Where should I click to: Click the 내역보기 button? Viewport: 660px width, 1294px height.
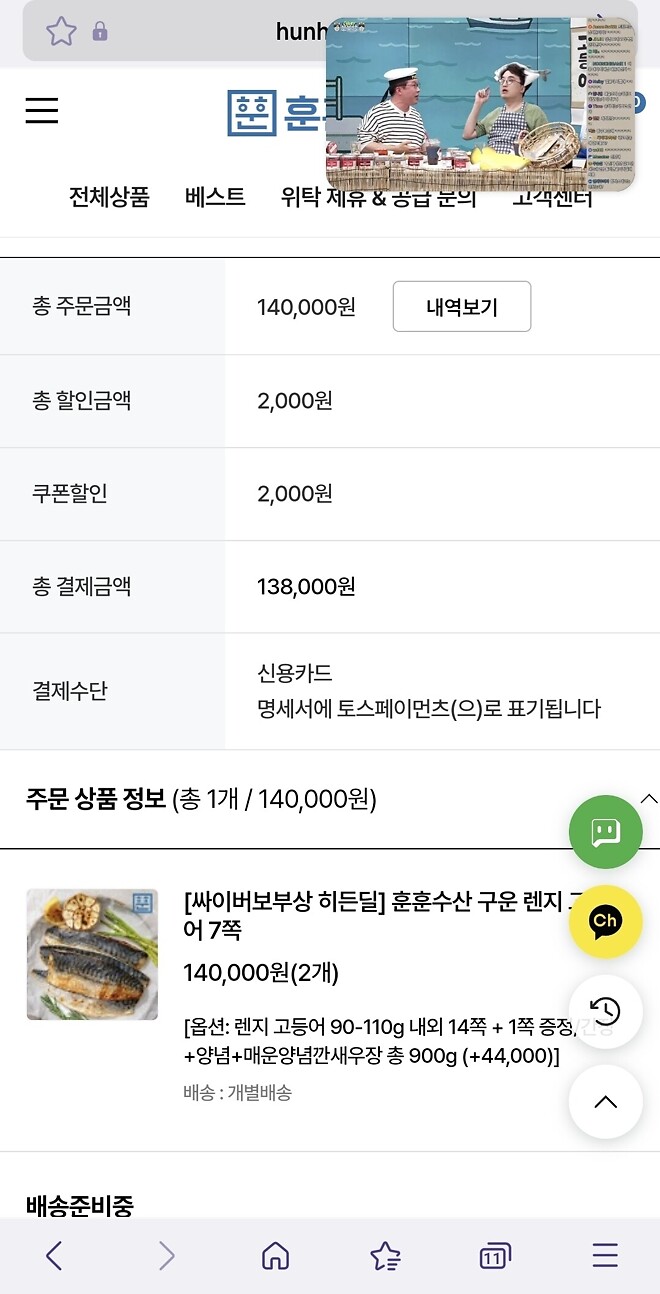click(462, 306)
